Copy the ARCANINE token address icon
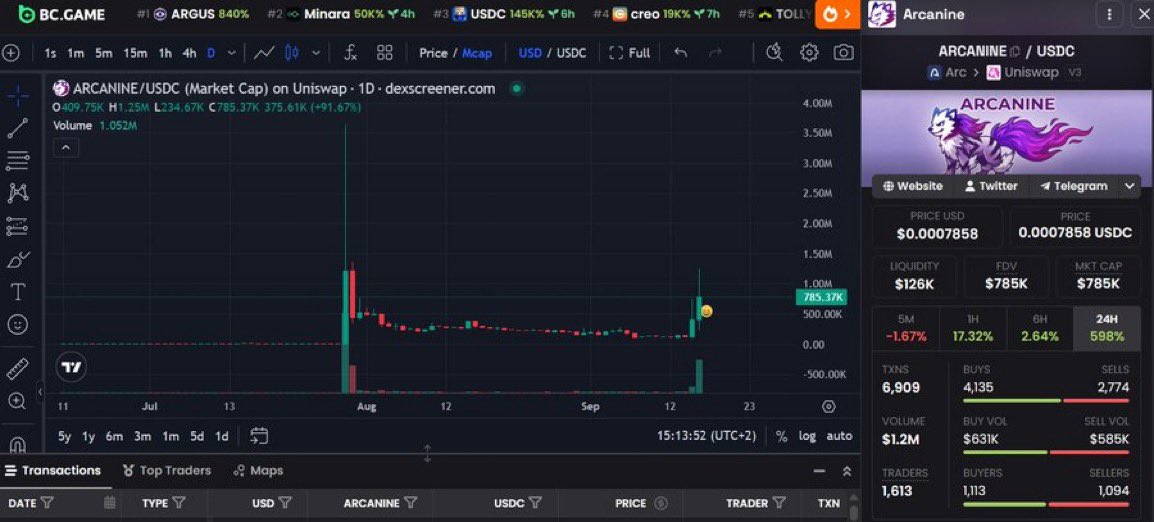 1016,52
